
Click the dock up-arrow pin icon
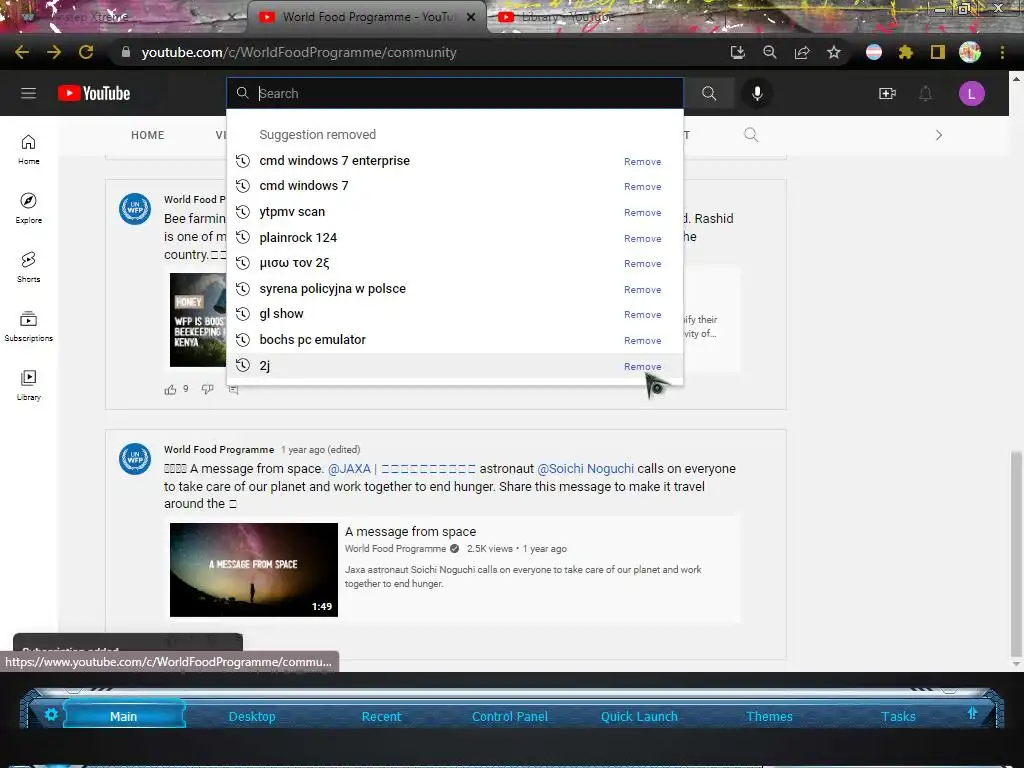[x=972, y=713]
